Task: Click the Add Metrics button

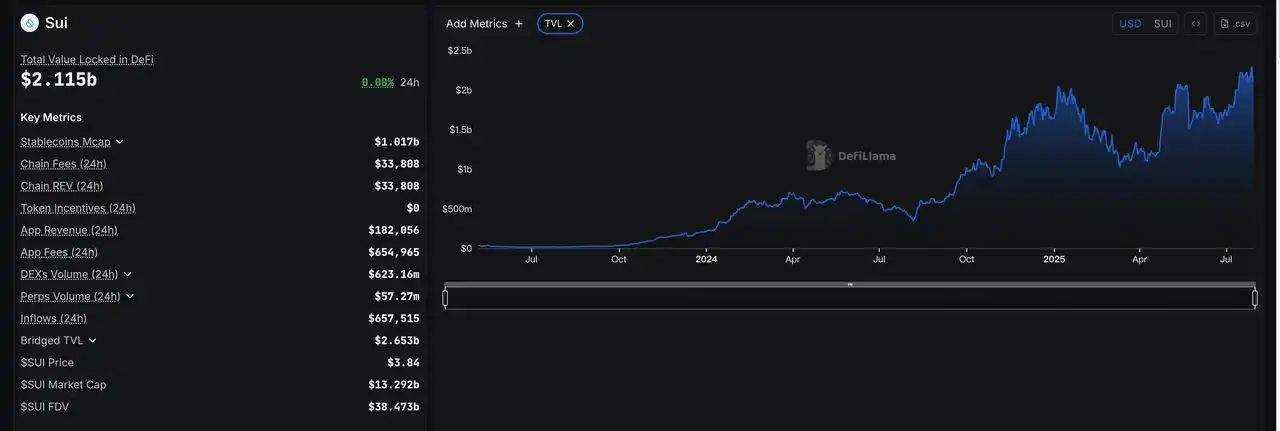Action: pos(476,24)
